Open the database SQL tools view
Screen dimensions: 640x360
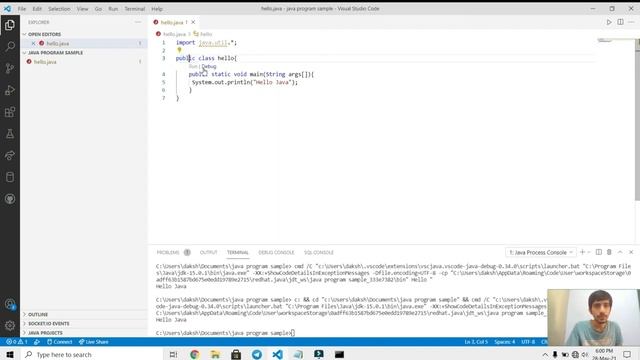tap(10, 177)
